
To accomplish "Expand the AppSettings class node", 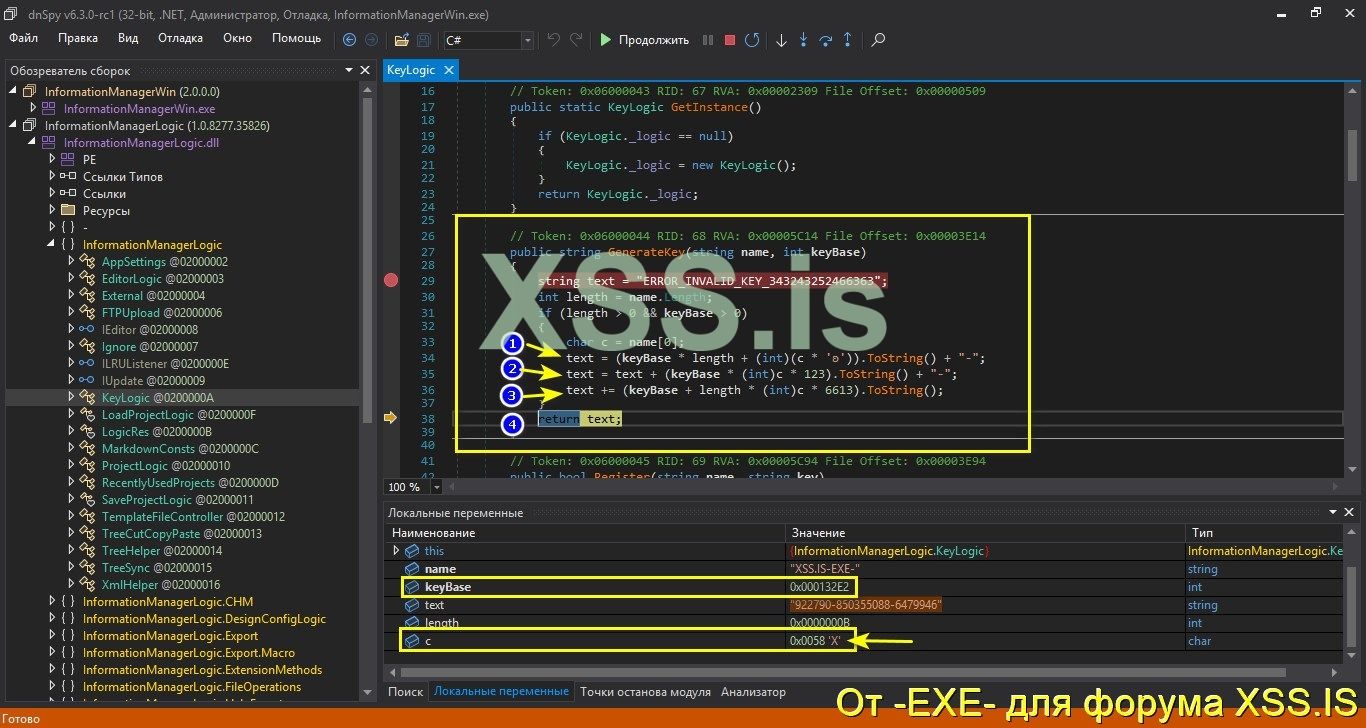I will point(71,261).
